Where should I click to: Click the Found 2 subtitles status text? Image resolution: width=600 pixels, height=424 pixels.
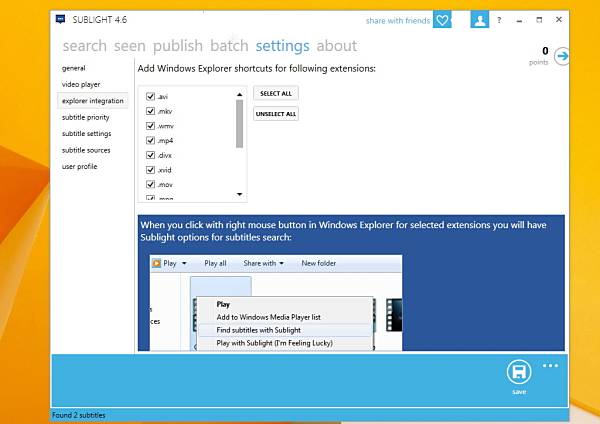coord(78,415)
